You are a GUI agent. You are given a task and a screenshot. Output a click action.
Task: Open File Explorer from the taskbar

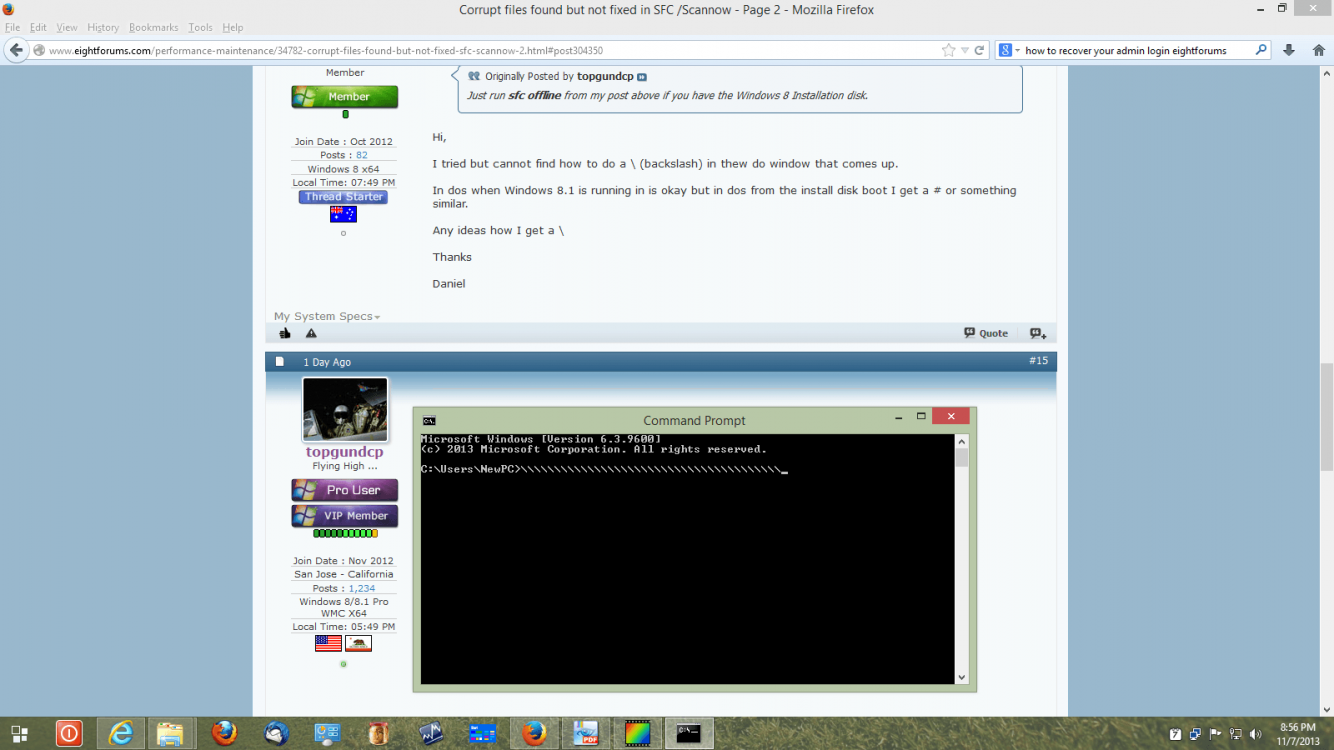pyautogui.click(x=171, y=733)
